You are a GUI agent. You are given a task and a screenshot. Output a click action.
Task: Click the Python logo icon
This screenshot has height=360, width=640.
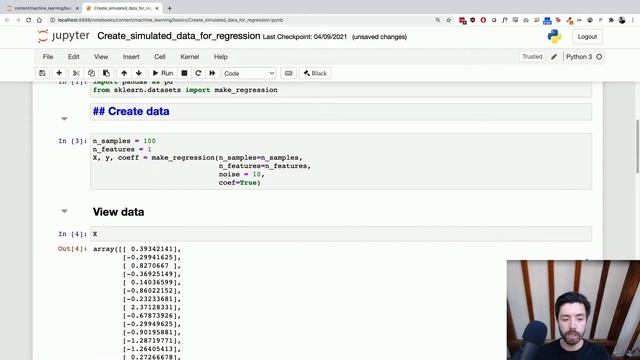tap(554, 36)
